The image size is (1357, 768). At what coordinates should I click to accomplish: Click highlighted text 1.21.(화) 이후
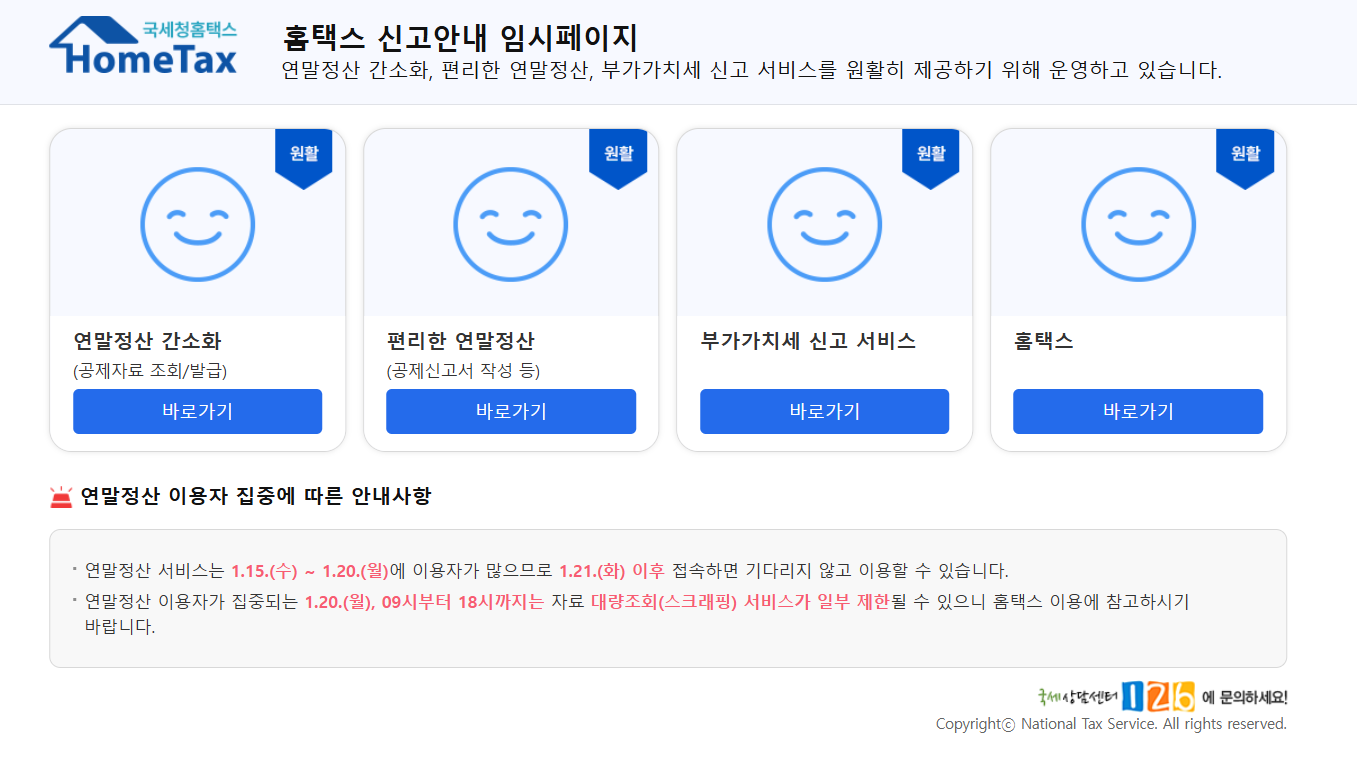point(611,571)
